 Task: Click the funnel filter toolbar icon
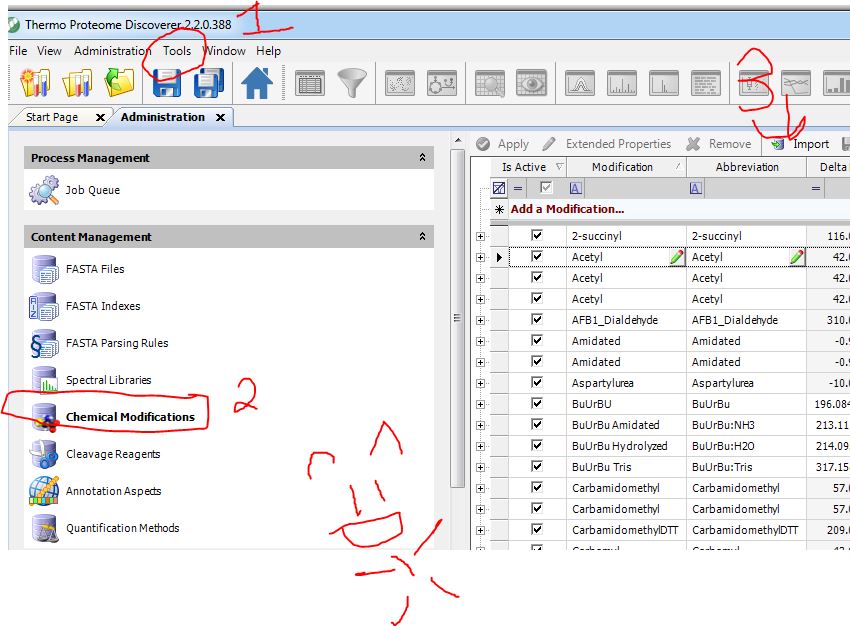point(352,83)
